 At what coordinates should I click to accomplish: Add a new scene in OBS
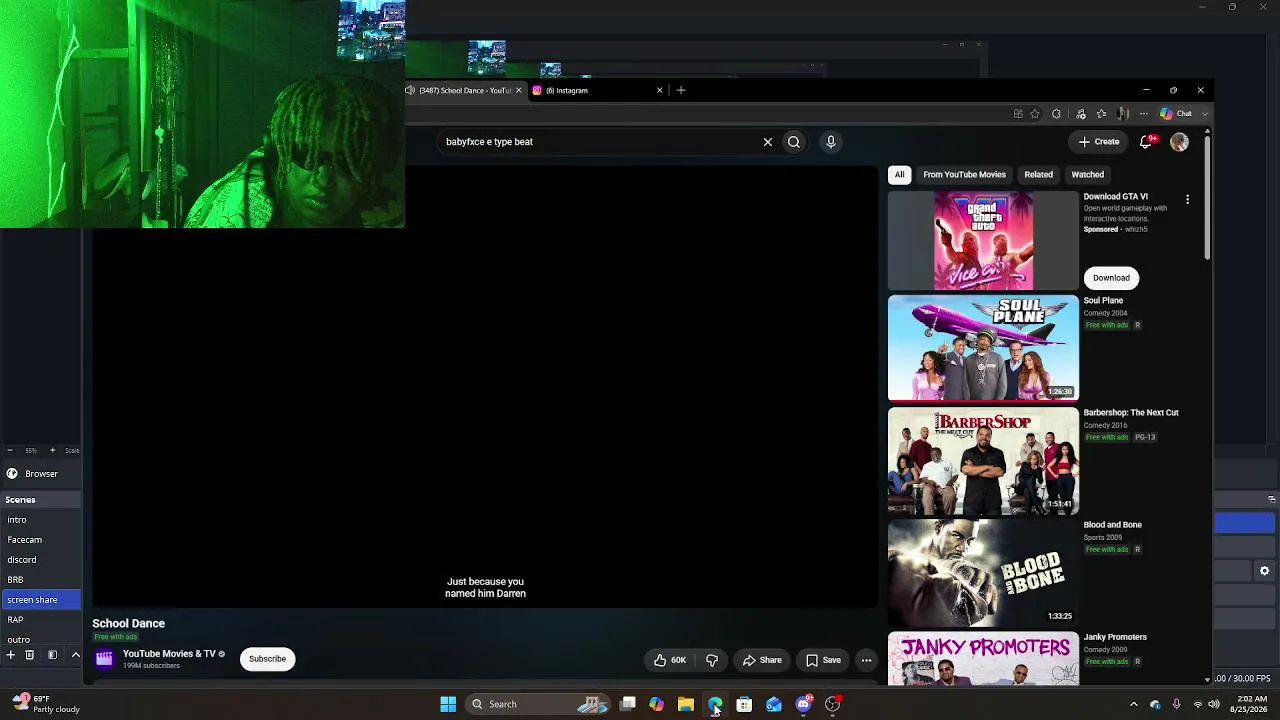(x=10, y=655)
